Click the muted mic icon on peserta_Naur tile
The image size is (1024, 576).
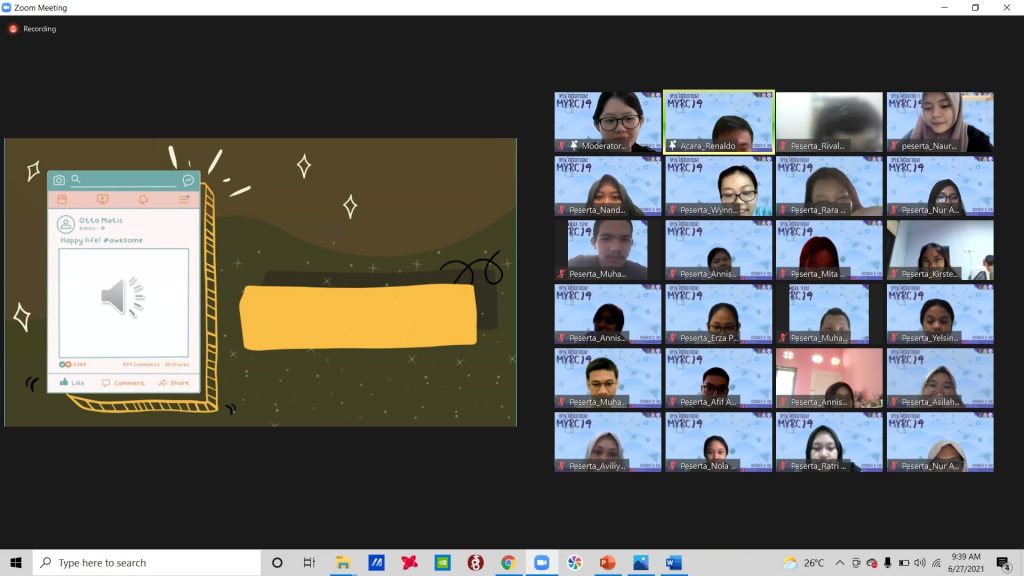click(x=894, y=146)
